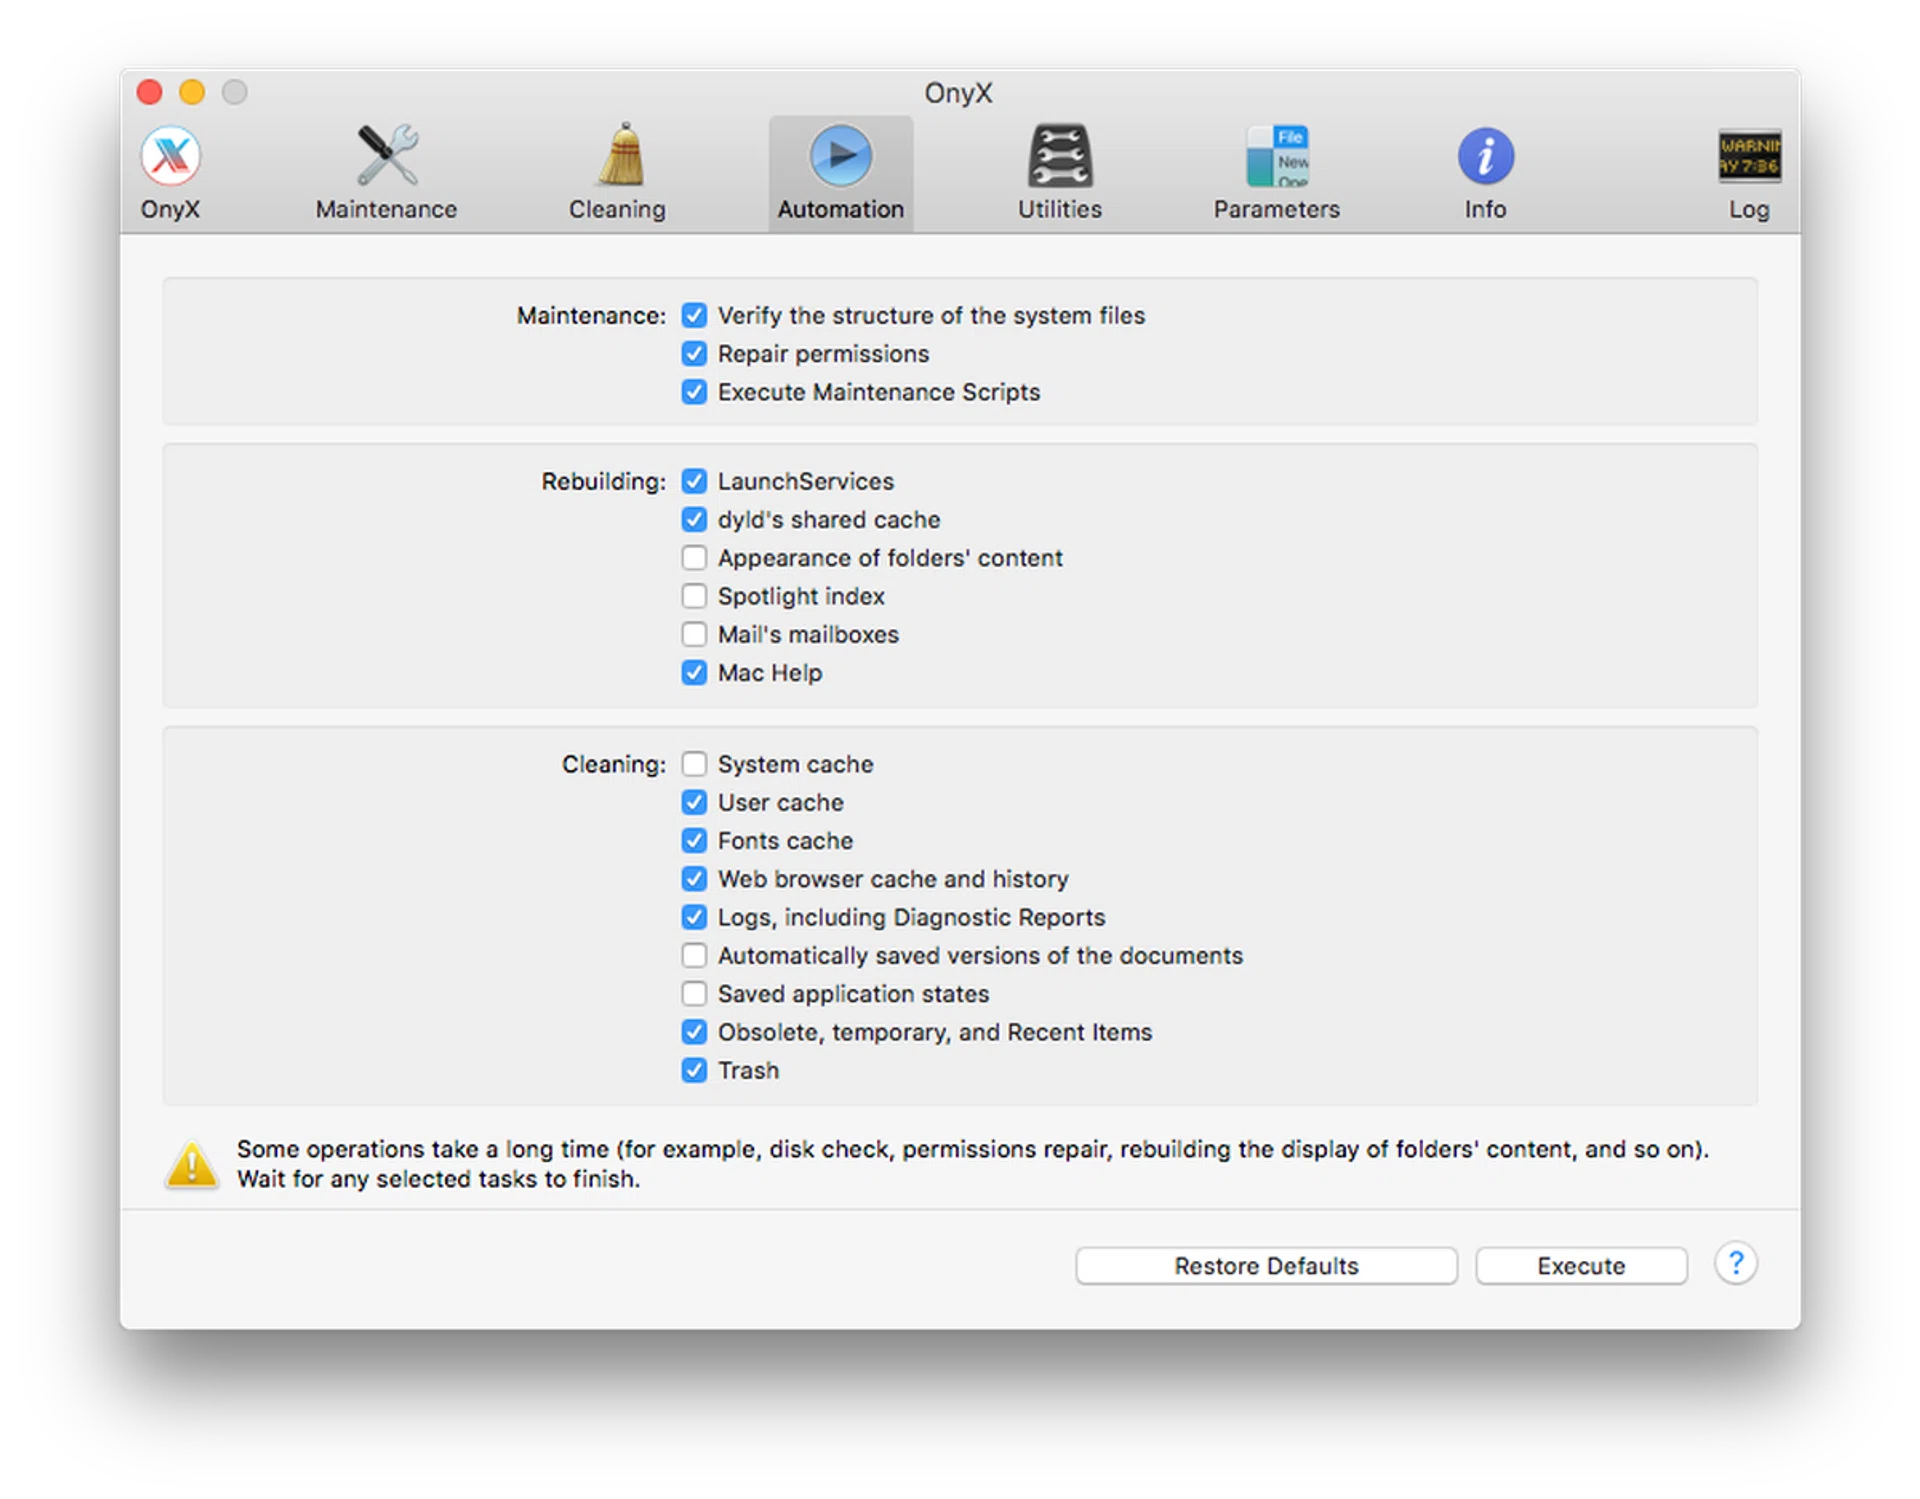Image resolution: width=1920 pixels, height=1499 pixels.
Task: Open the OnyX logo toolbar icon
Action: click(170, 157)
